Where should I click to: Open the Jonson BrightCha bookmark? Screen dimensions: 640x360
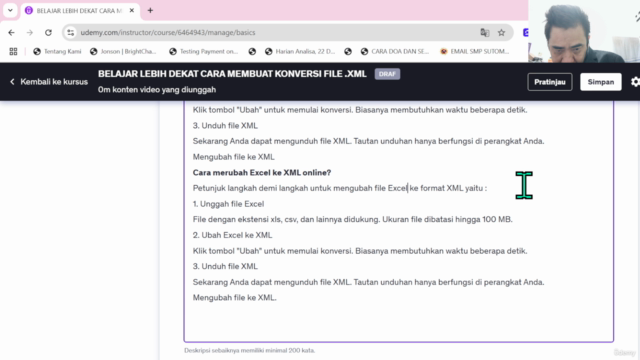point(123,51)
